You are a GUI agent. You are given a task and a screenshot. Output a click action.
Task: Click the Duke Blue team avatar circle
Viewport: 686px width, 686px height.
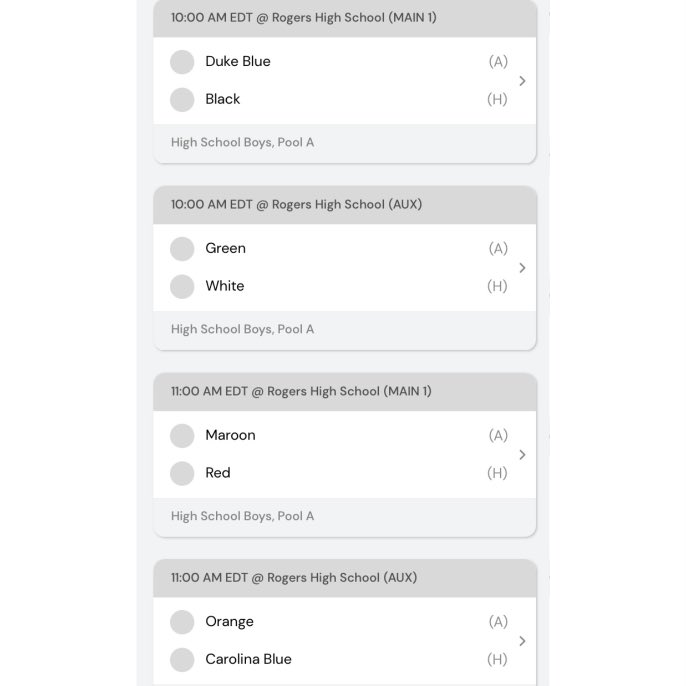coord(182,62)
